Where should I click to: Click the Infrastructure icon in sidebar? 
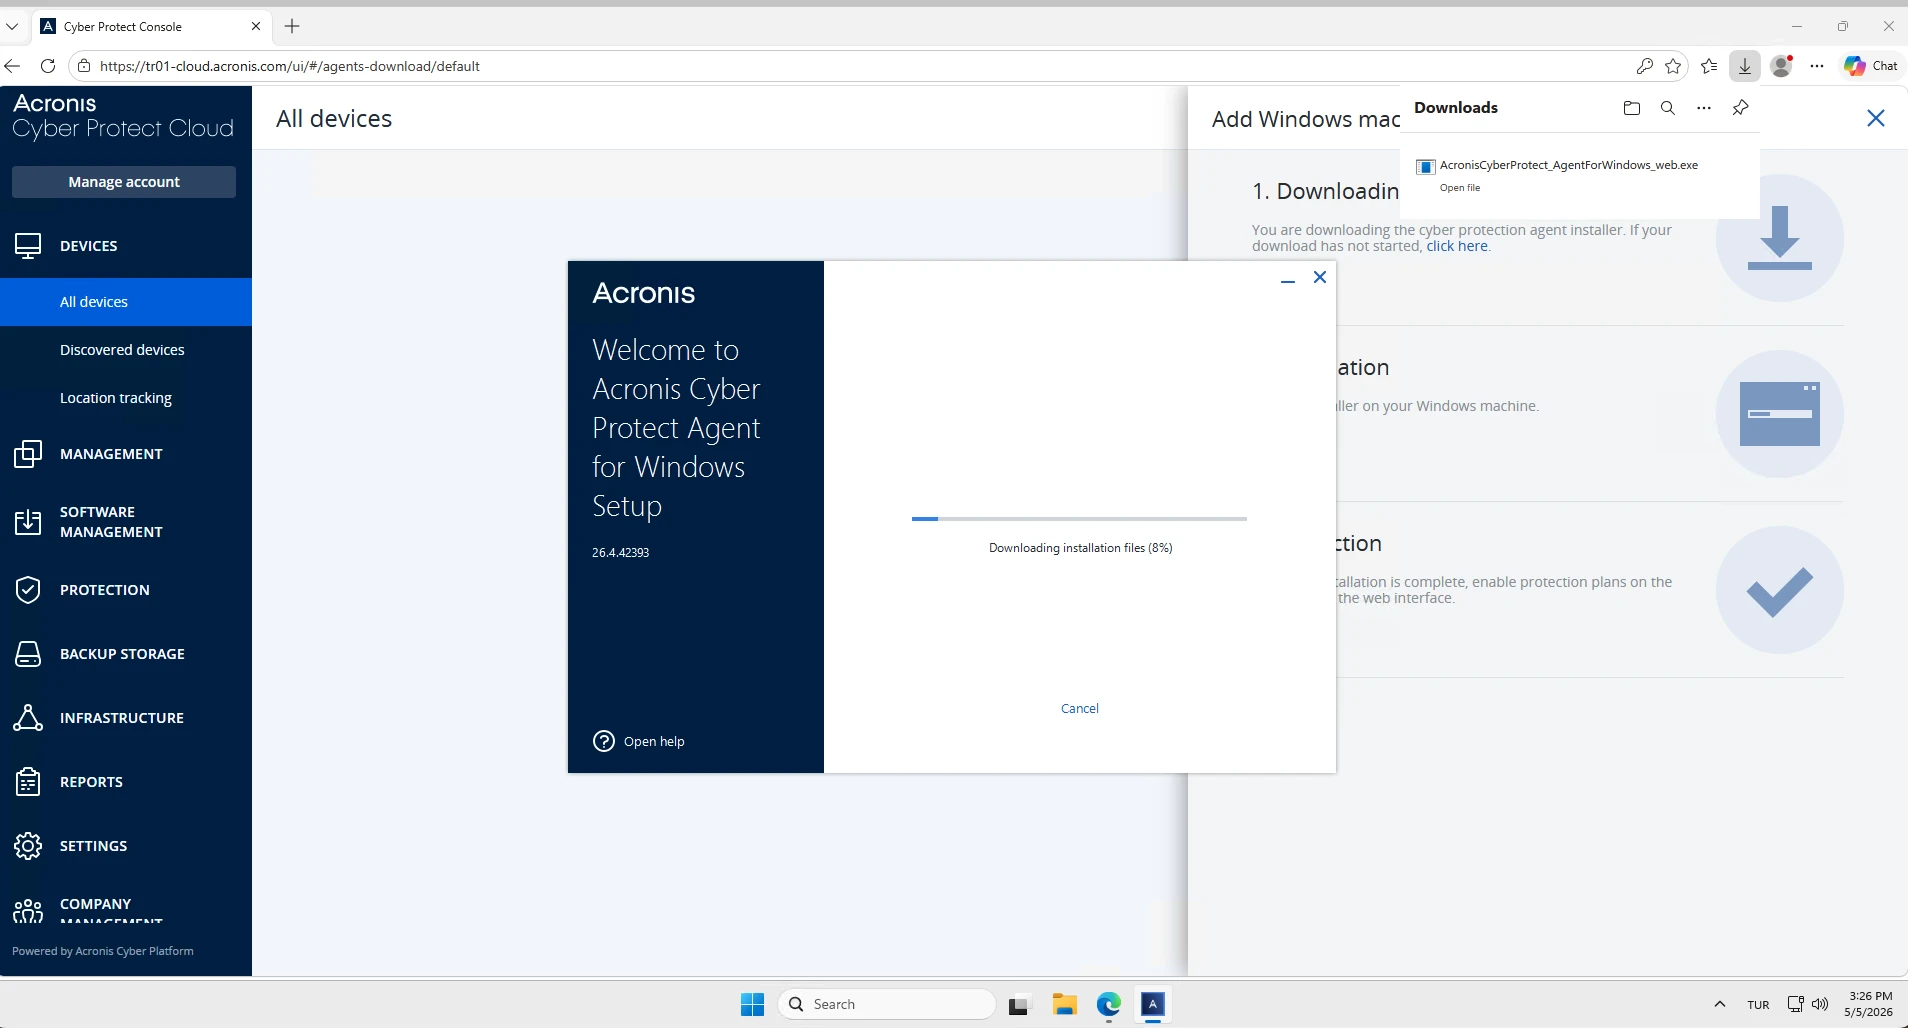point(28,718)
